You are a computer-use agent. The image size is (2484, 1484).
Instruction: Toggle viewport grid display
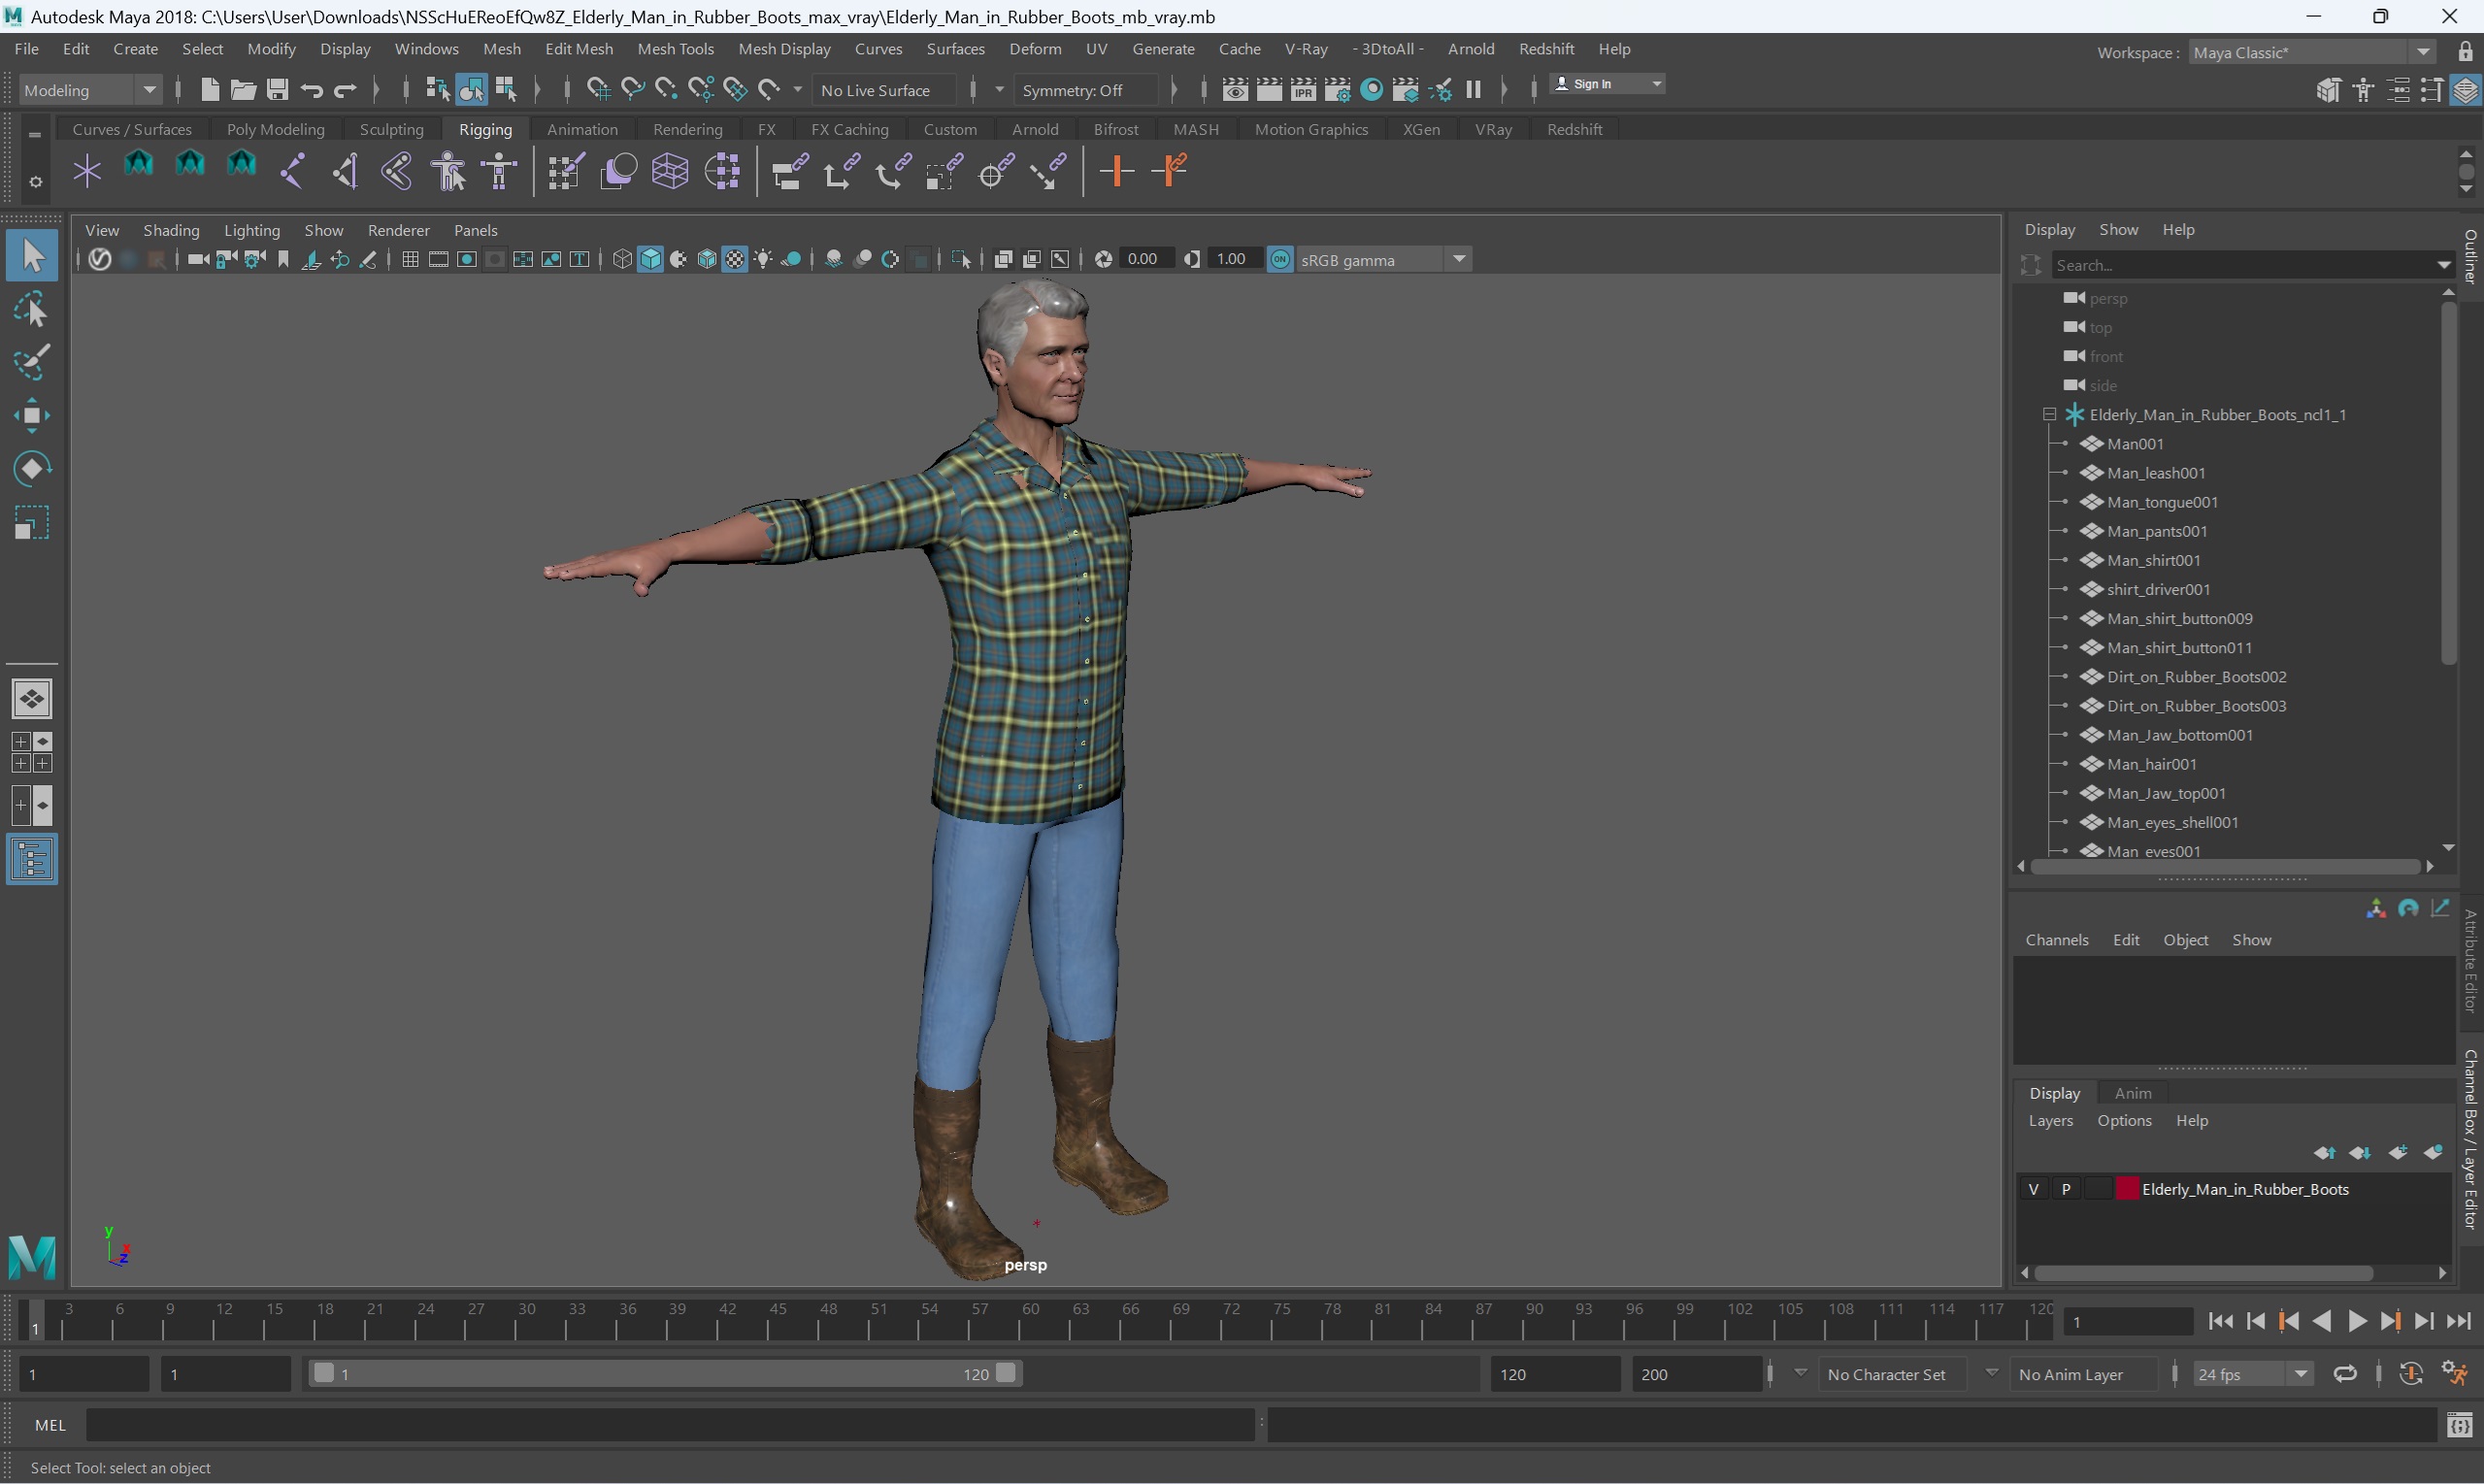pyautogui.click(x=410, y=260)
